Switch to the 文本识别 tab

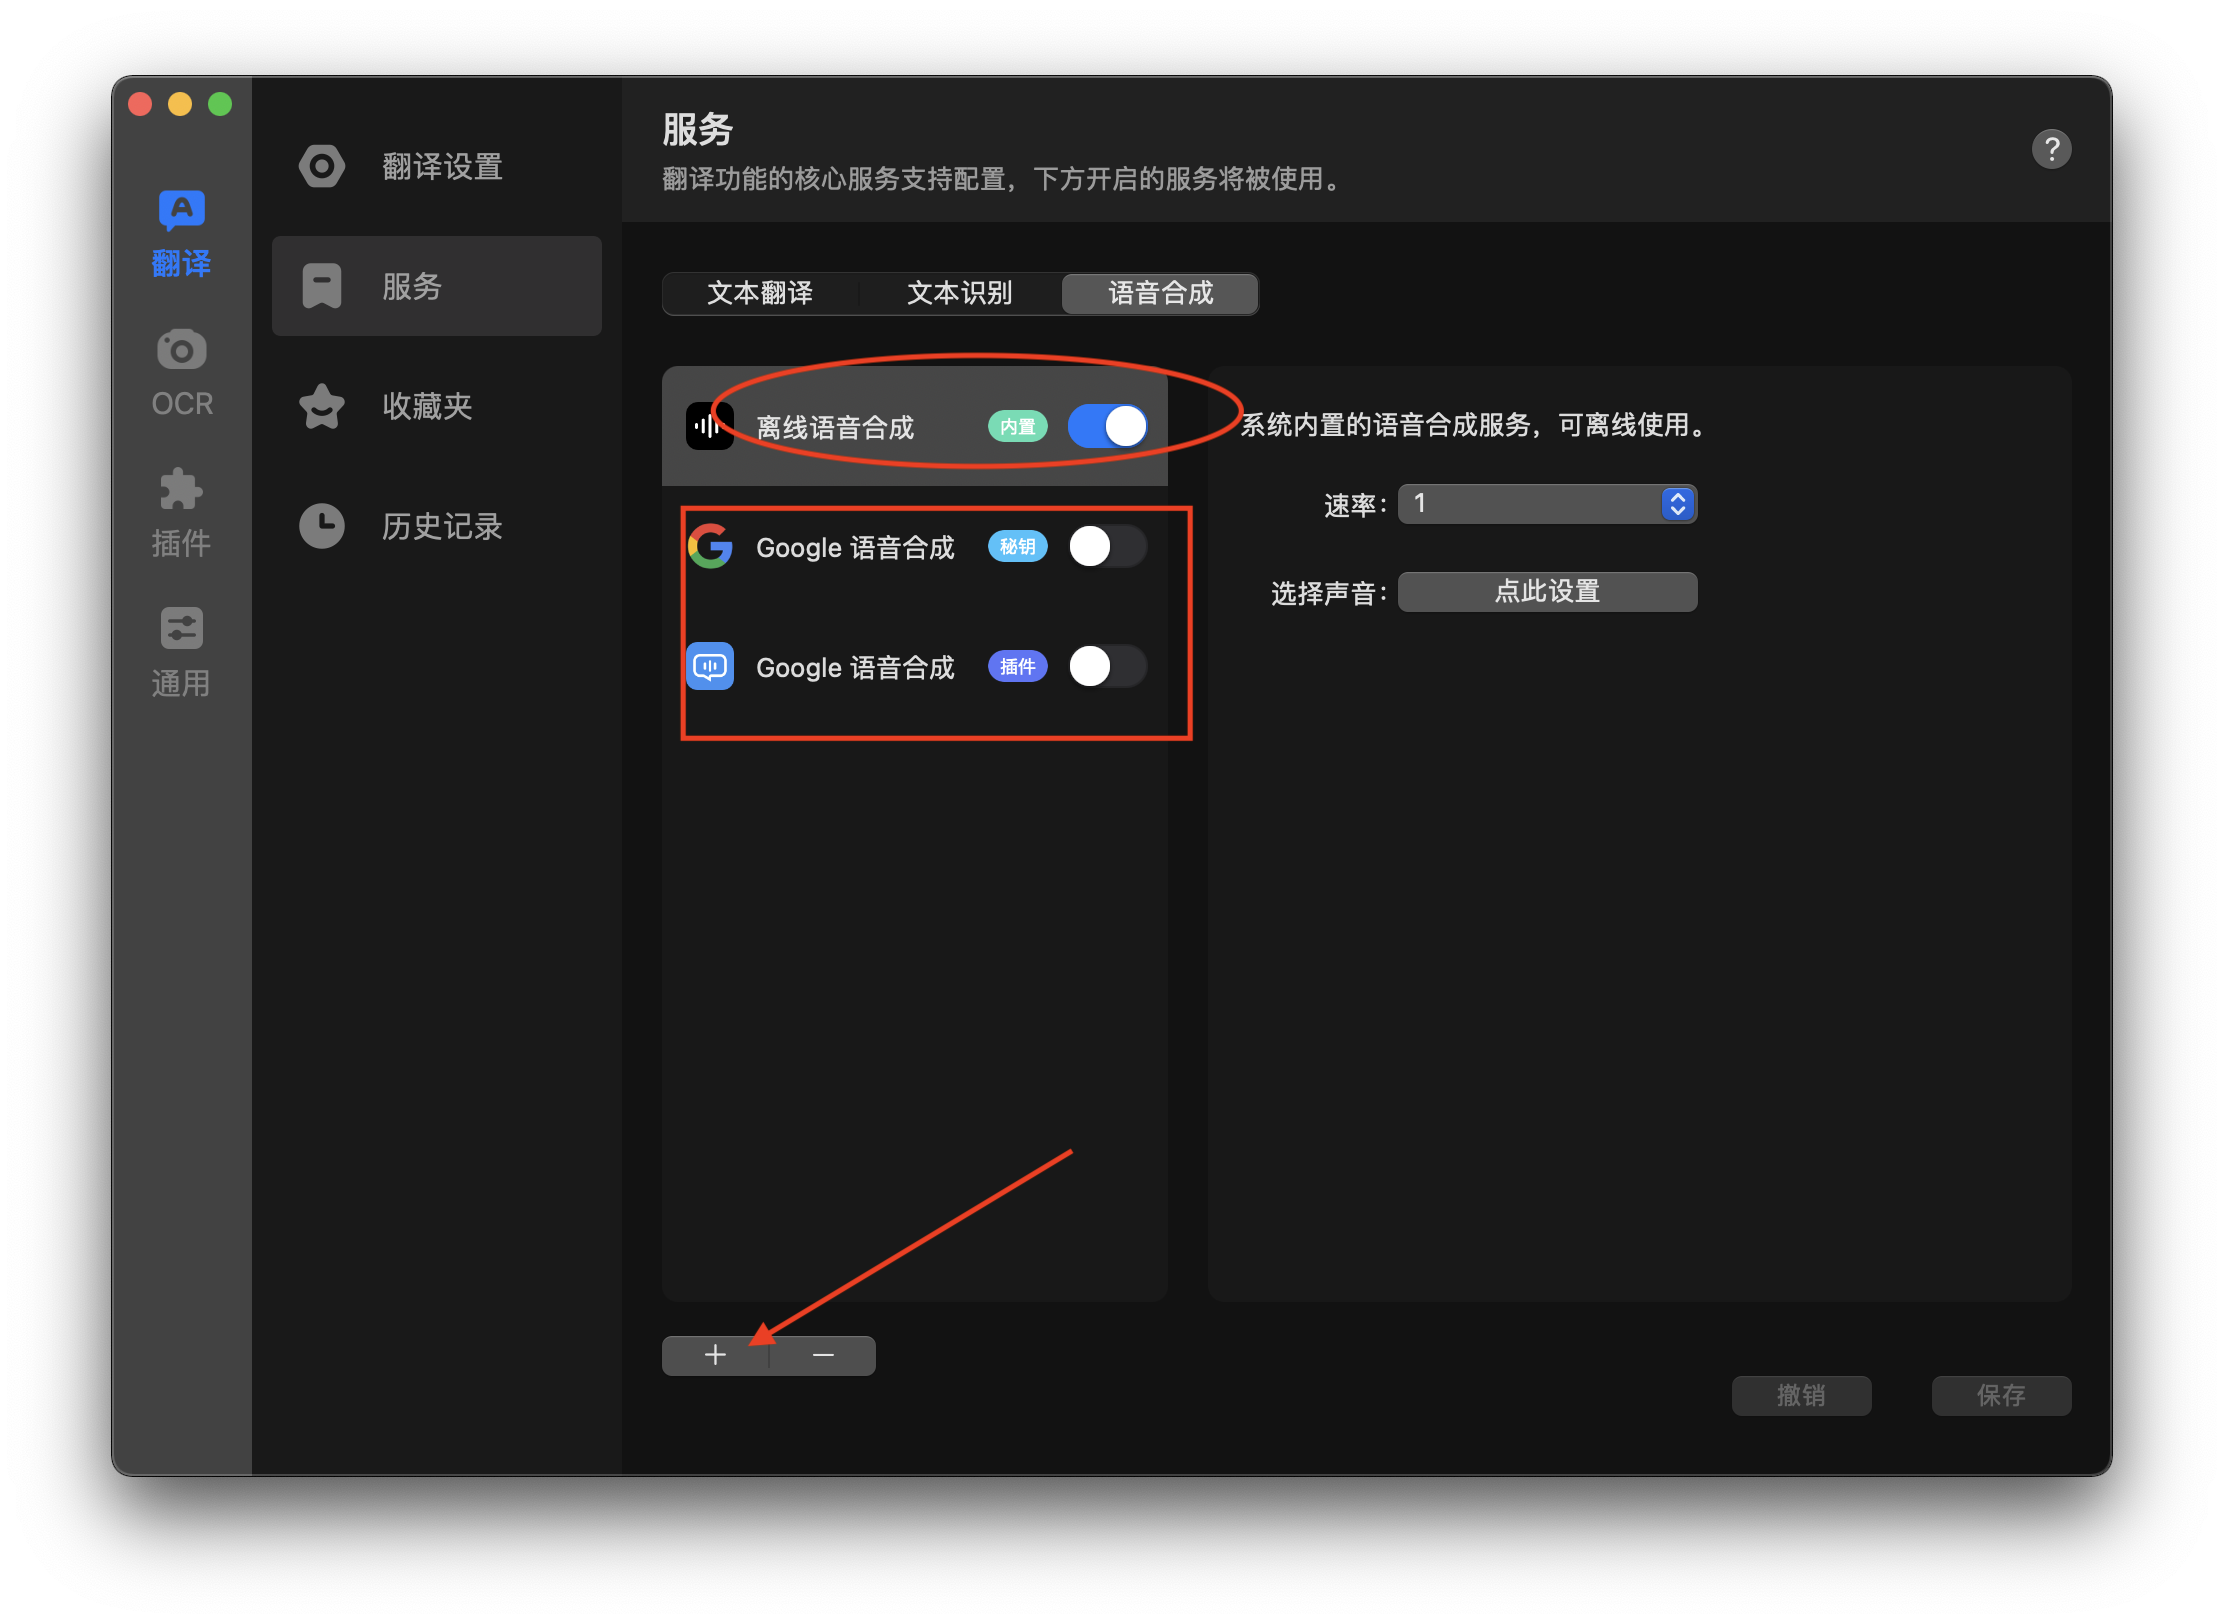[x=960, y=293]
